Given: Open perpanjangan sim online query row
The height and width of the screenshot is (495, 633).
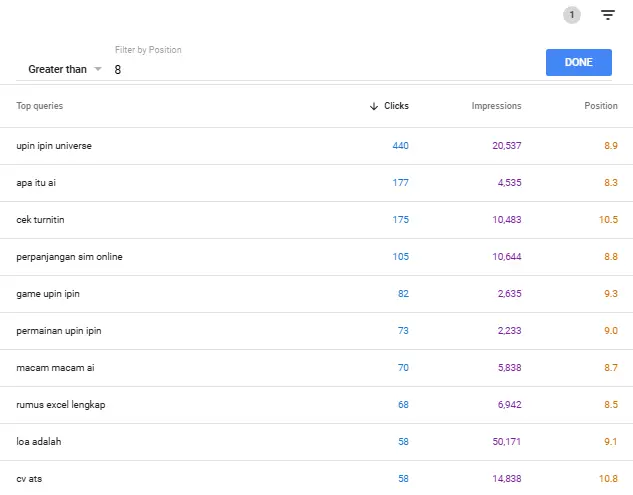Looking at the screenshot, I should click(69, 257).
